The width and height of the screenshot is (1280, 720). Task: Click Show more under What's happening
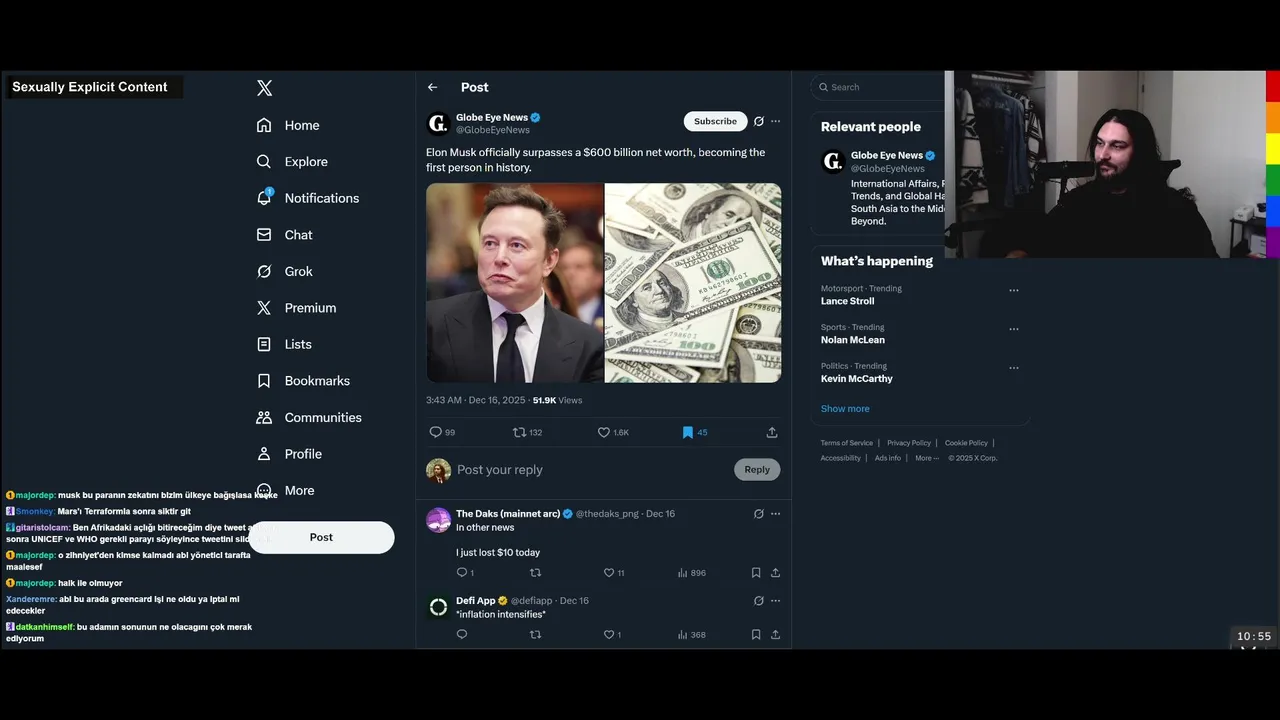click(x=845, y=409)
